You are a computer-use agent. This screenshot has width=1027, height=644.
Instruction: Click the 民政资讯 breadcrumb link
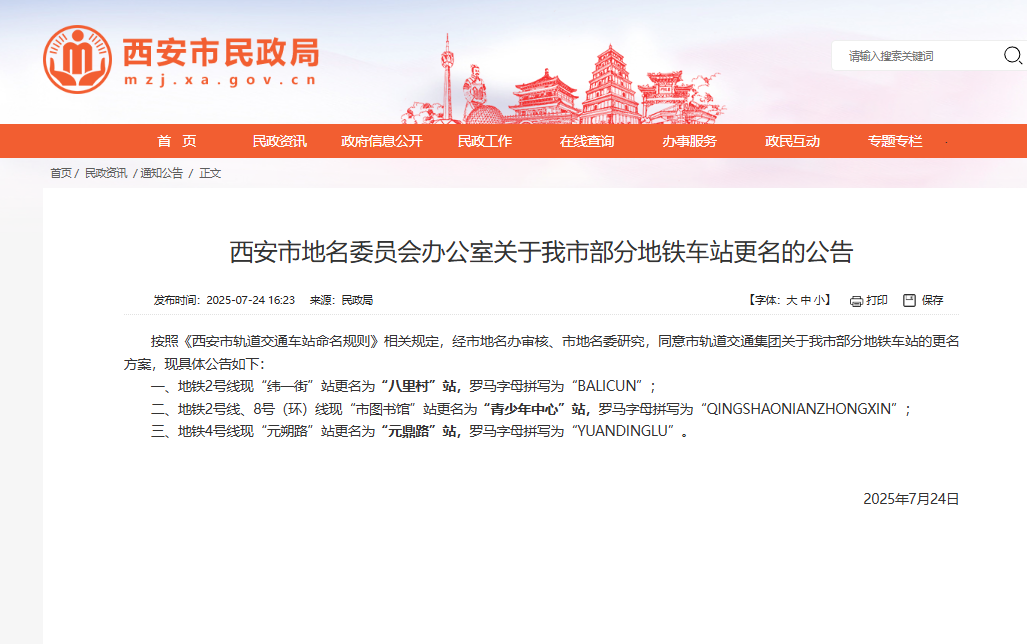pos(106,173)
